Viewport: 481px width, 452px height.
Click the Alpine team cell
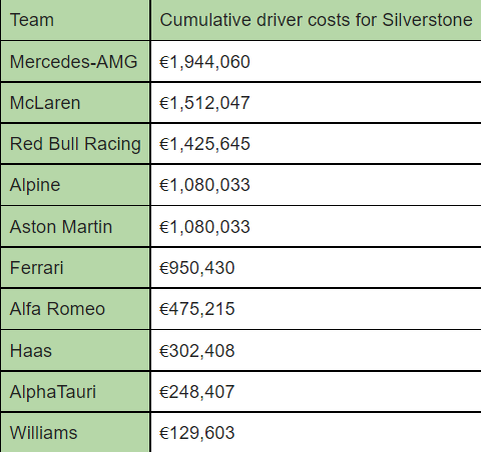[x=75, y=185]
